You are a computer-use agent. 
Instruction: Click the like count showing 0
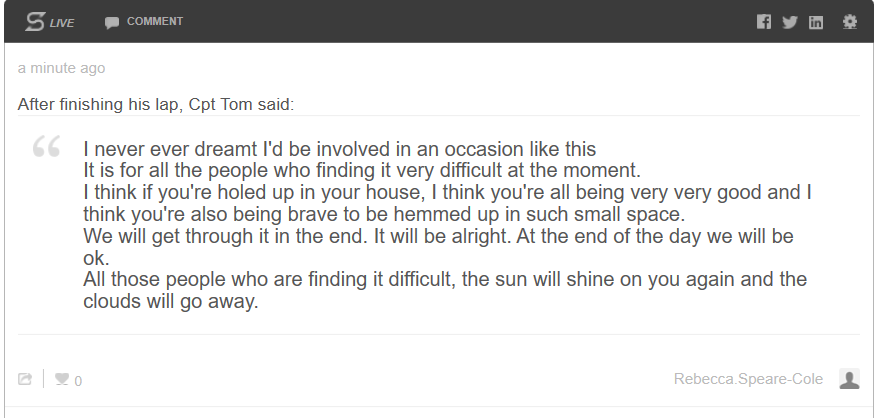pos(78,381)
